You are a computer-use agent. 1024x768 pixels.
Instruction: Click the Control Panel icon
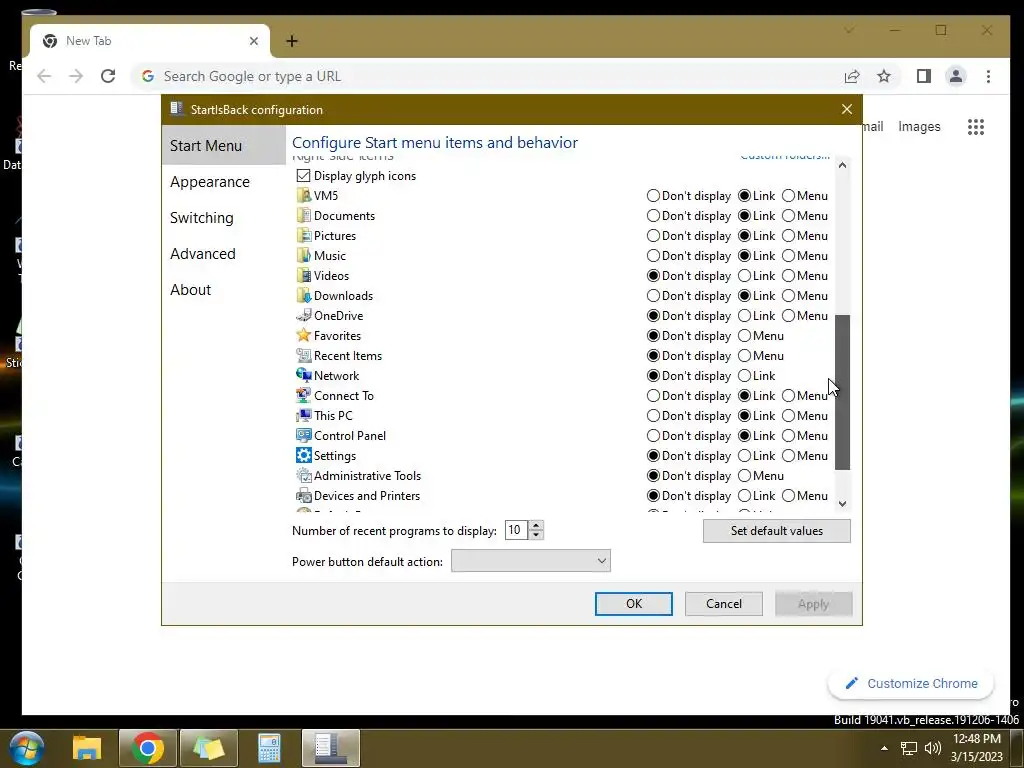[x=303, y=436]
